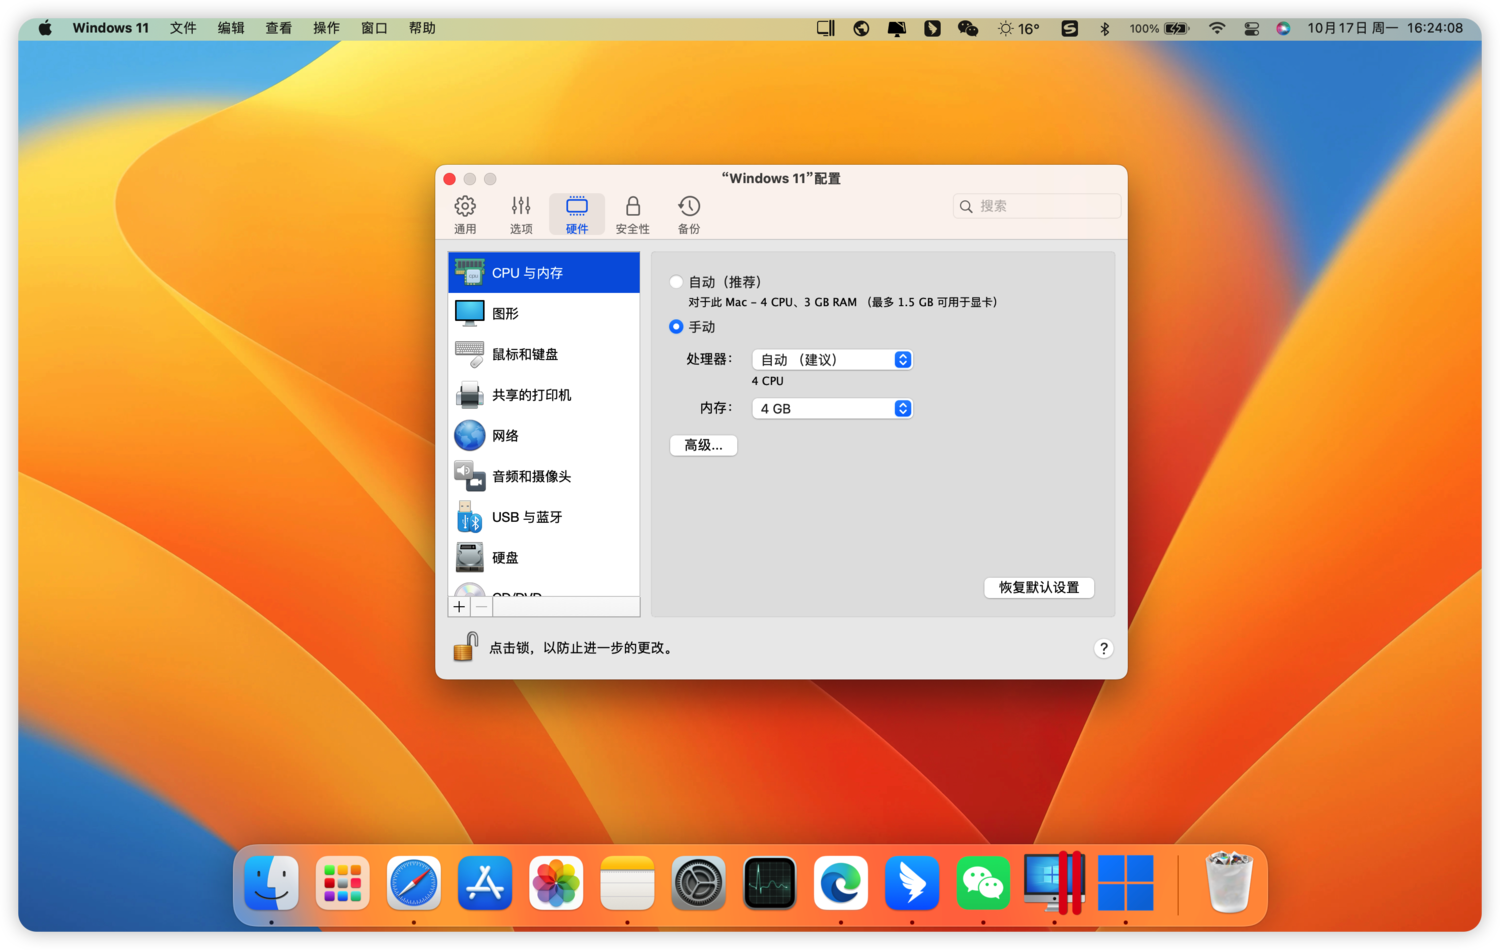Screen dimensions: 1500x950
Task: Open Launchpad from the Dock
Action: click(342, 883)
